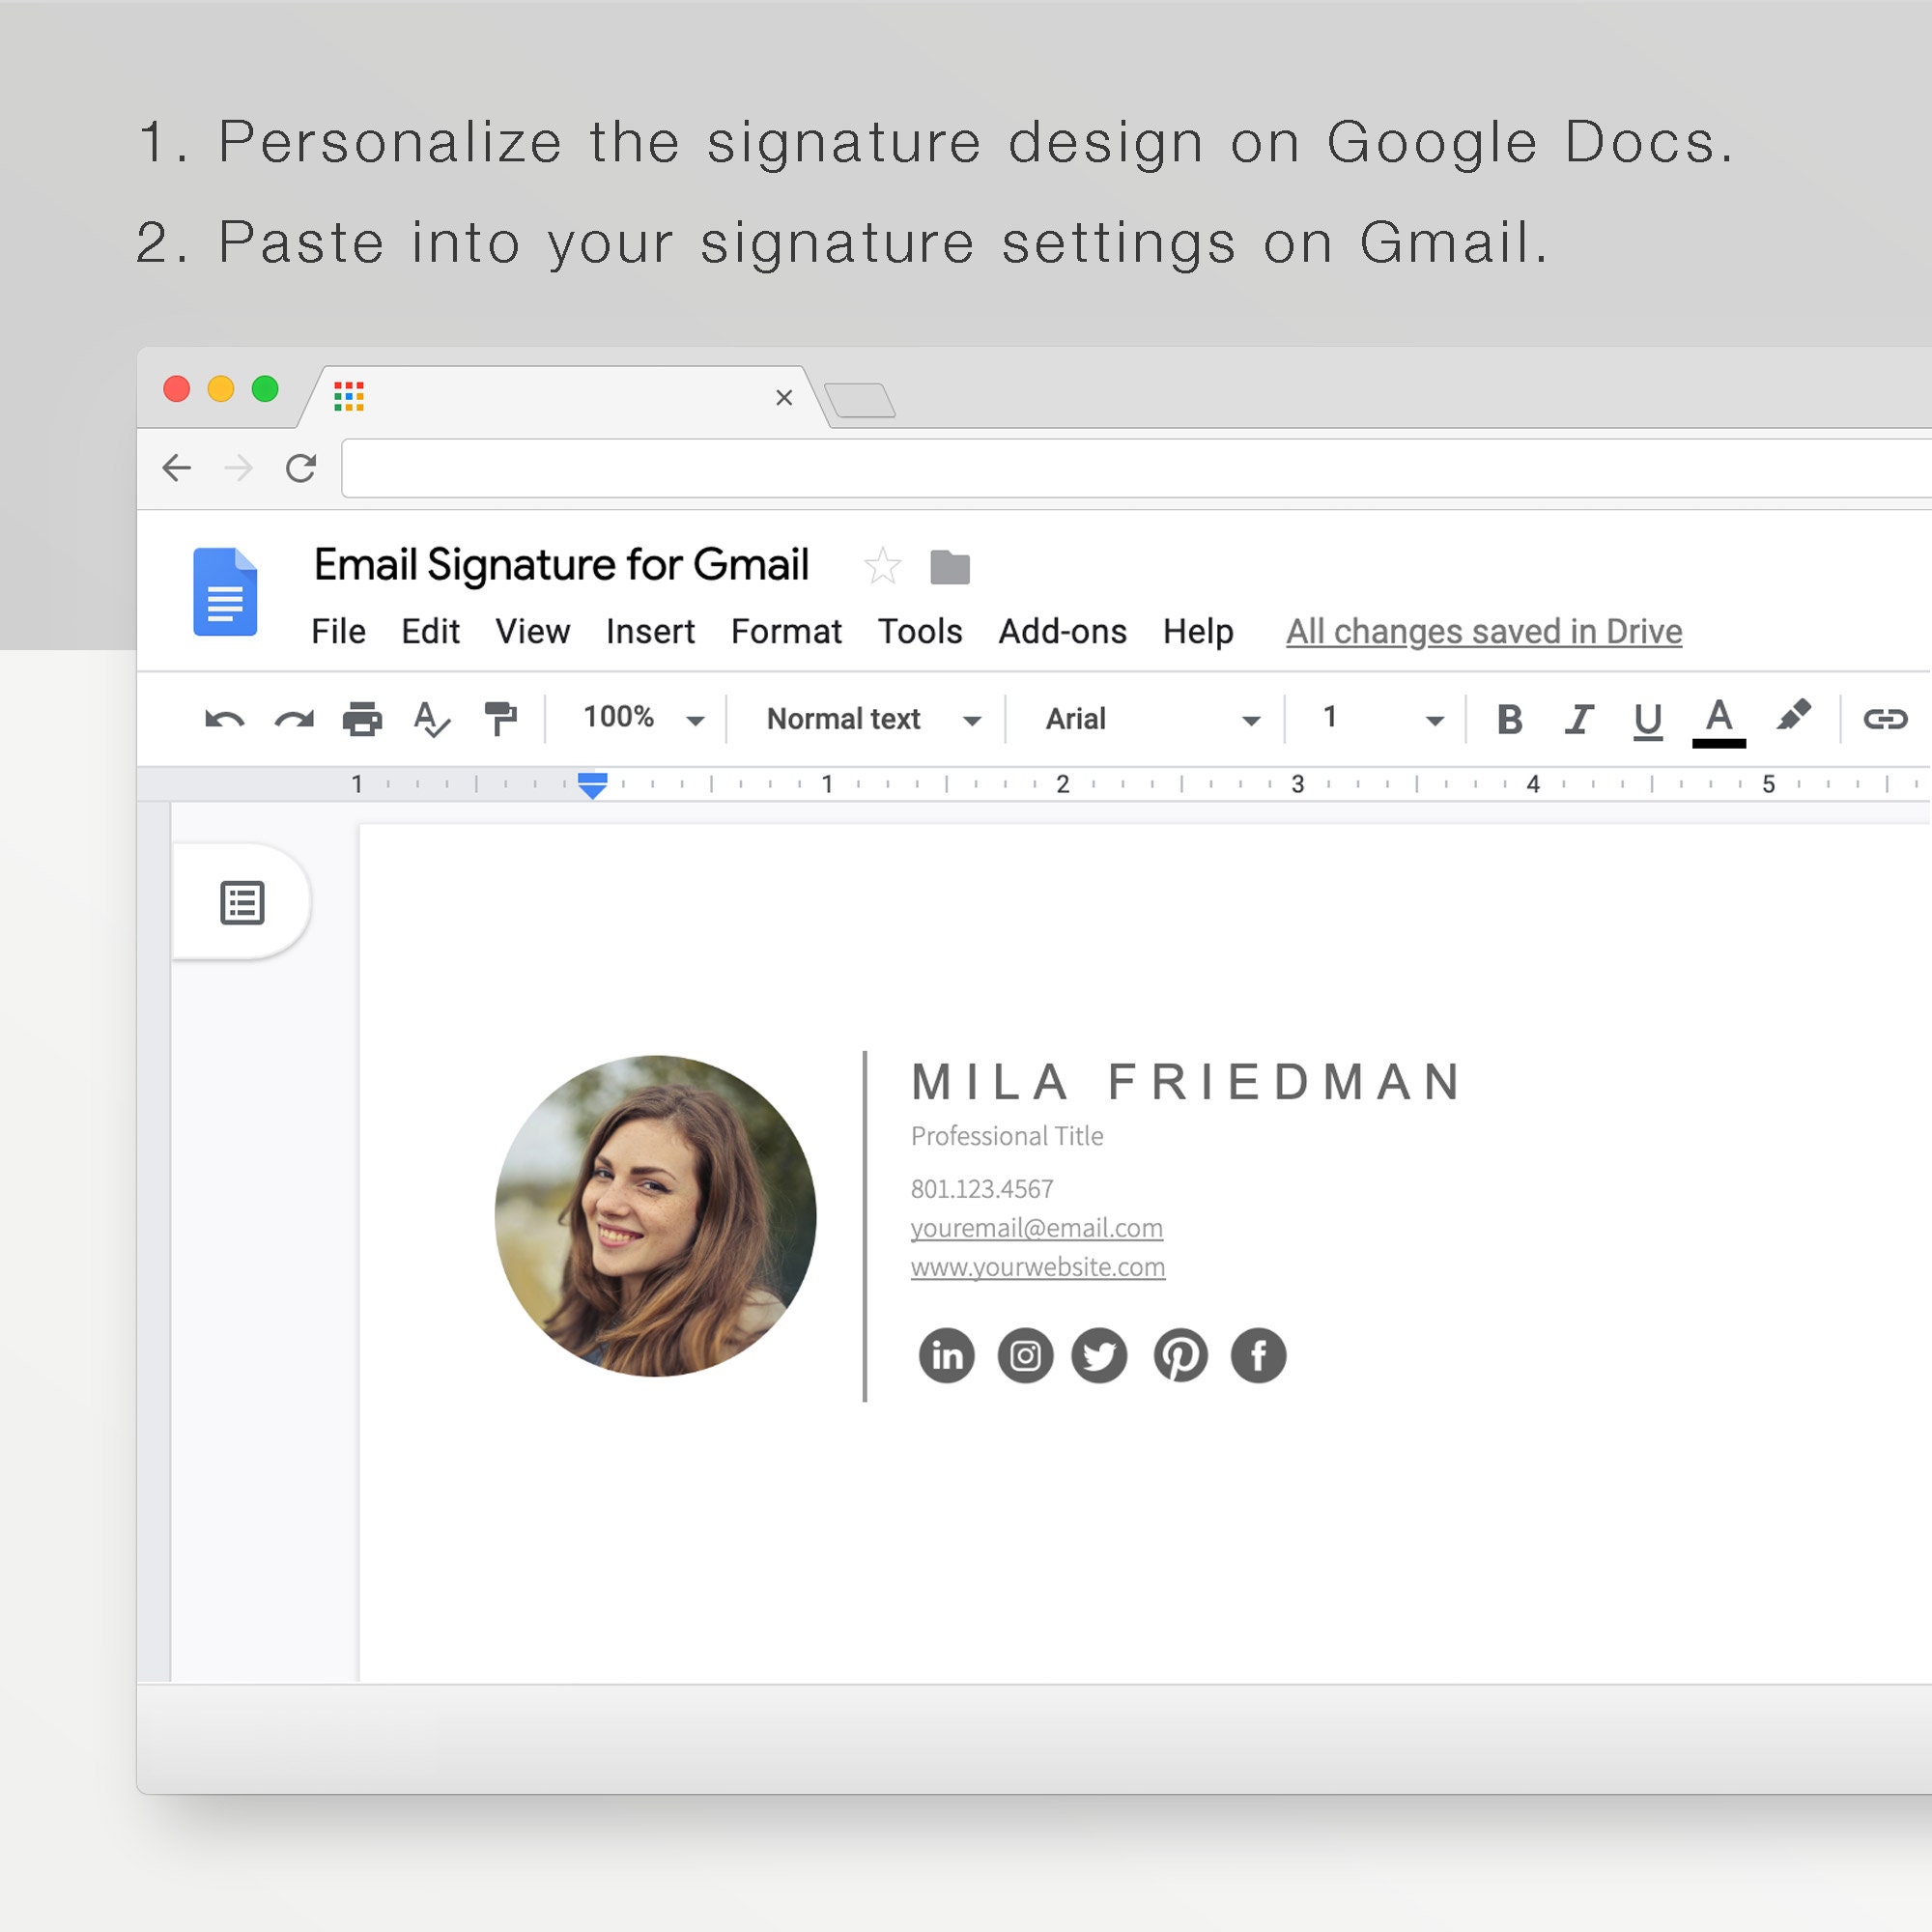Click the document title Email Signature for Gmail
1932x1932 pixels.
[561, 565]
